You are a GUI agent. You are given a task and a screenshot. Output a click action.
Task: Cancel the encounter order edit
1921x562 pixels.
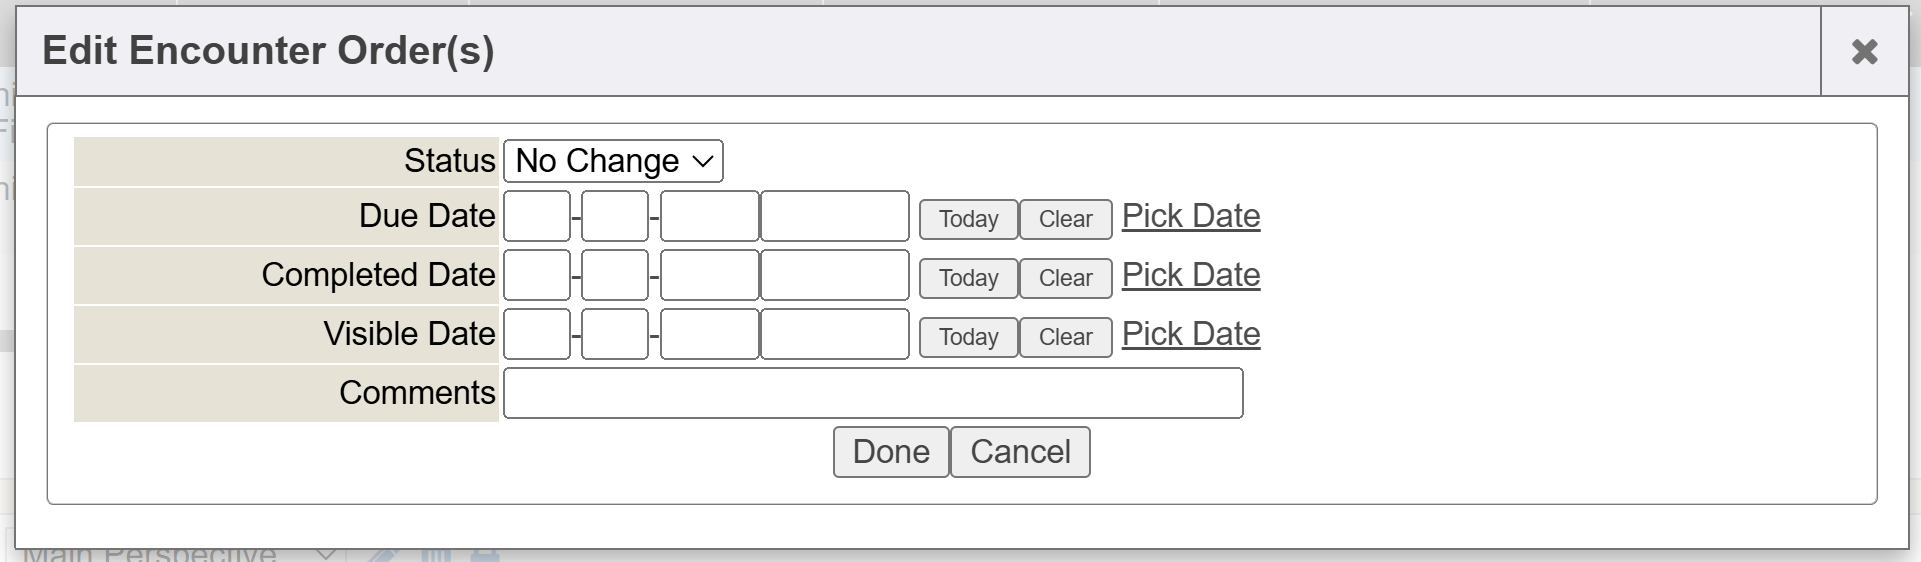coord(1020,452)
